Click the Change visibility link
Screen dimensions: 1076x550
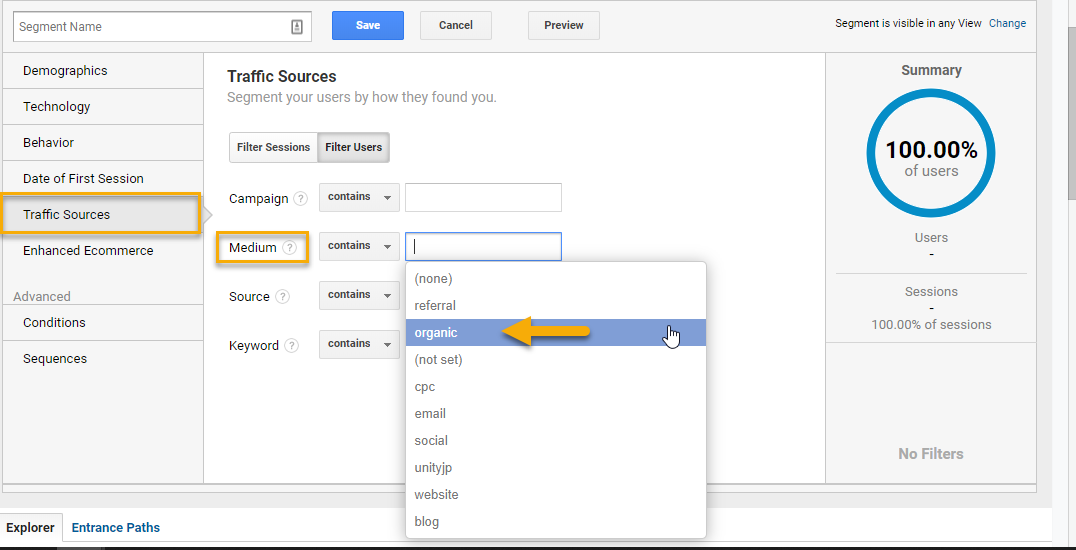click(x=1007, y=24)
